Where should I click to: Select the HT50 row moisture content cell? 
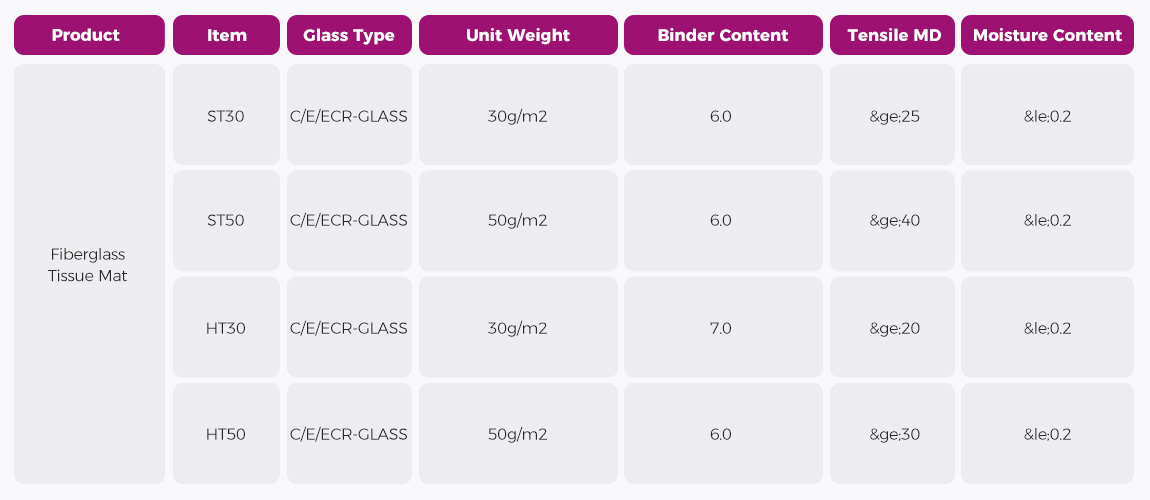click(x=1047, y=434)
